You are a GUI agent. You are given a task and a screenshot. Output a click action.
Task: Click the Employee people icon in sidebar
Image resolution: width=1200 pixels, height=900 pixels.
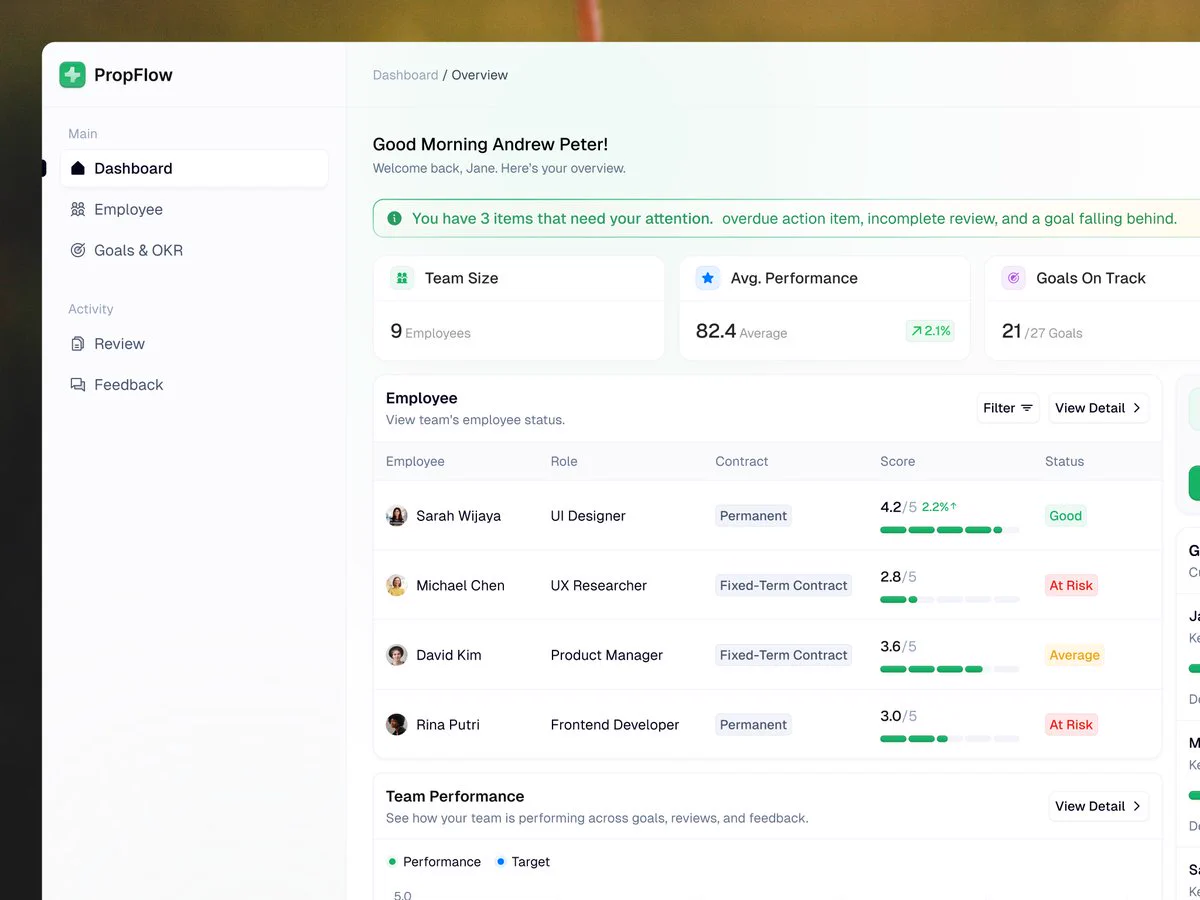[x=78, y=209]
